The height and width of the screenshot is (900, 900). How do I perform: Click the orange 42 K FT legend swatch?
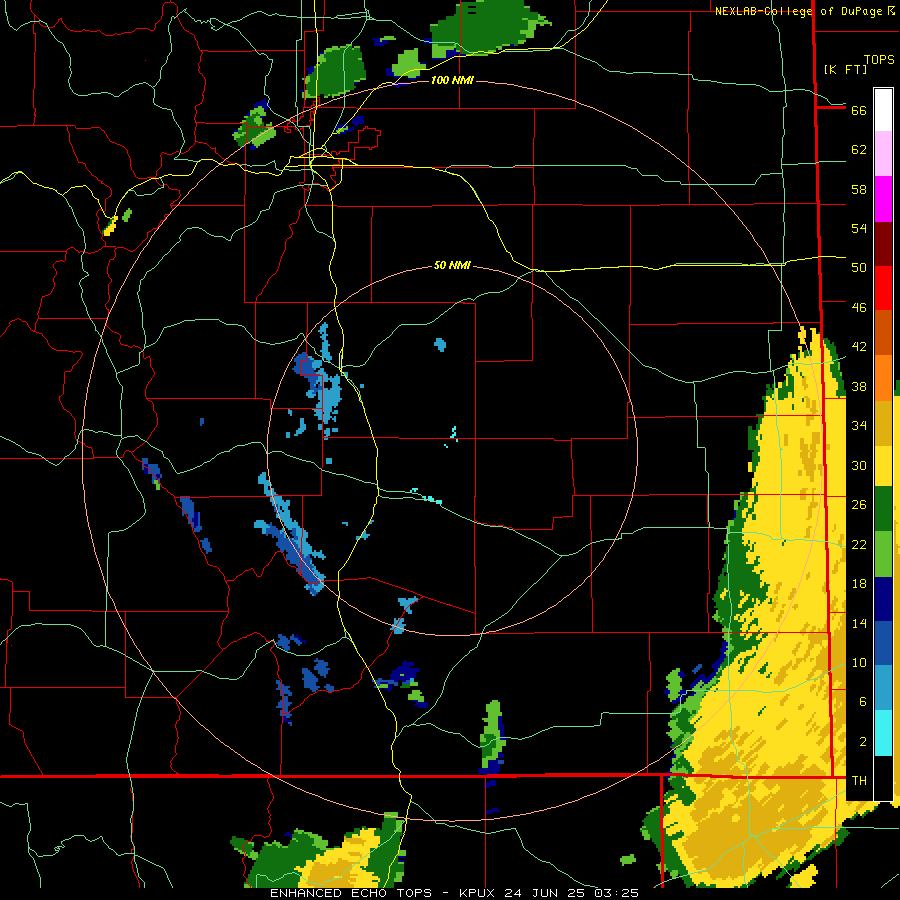point(883,377)
